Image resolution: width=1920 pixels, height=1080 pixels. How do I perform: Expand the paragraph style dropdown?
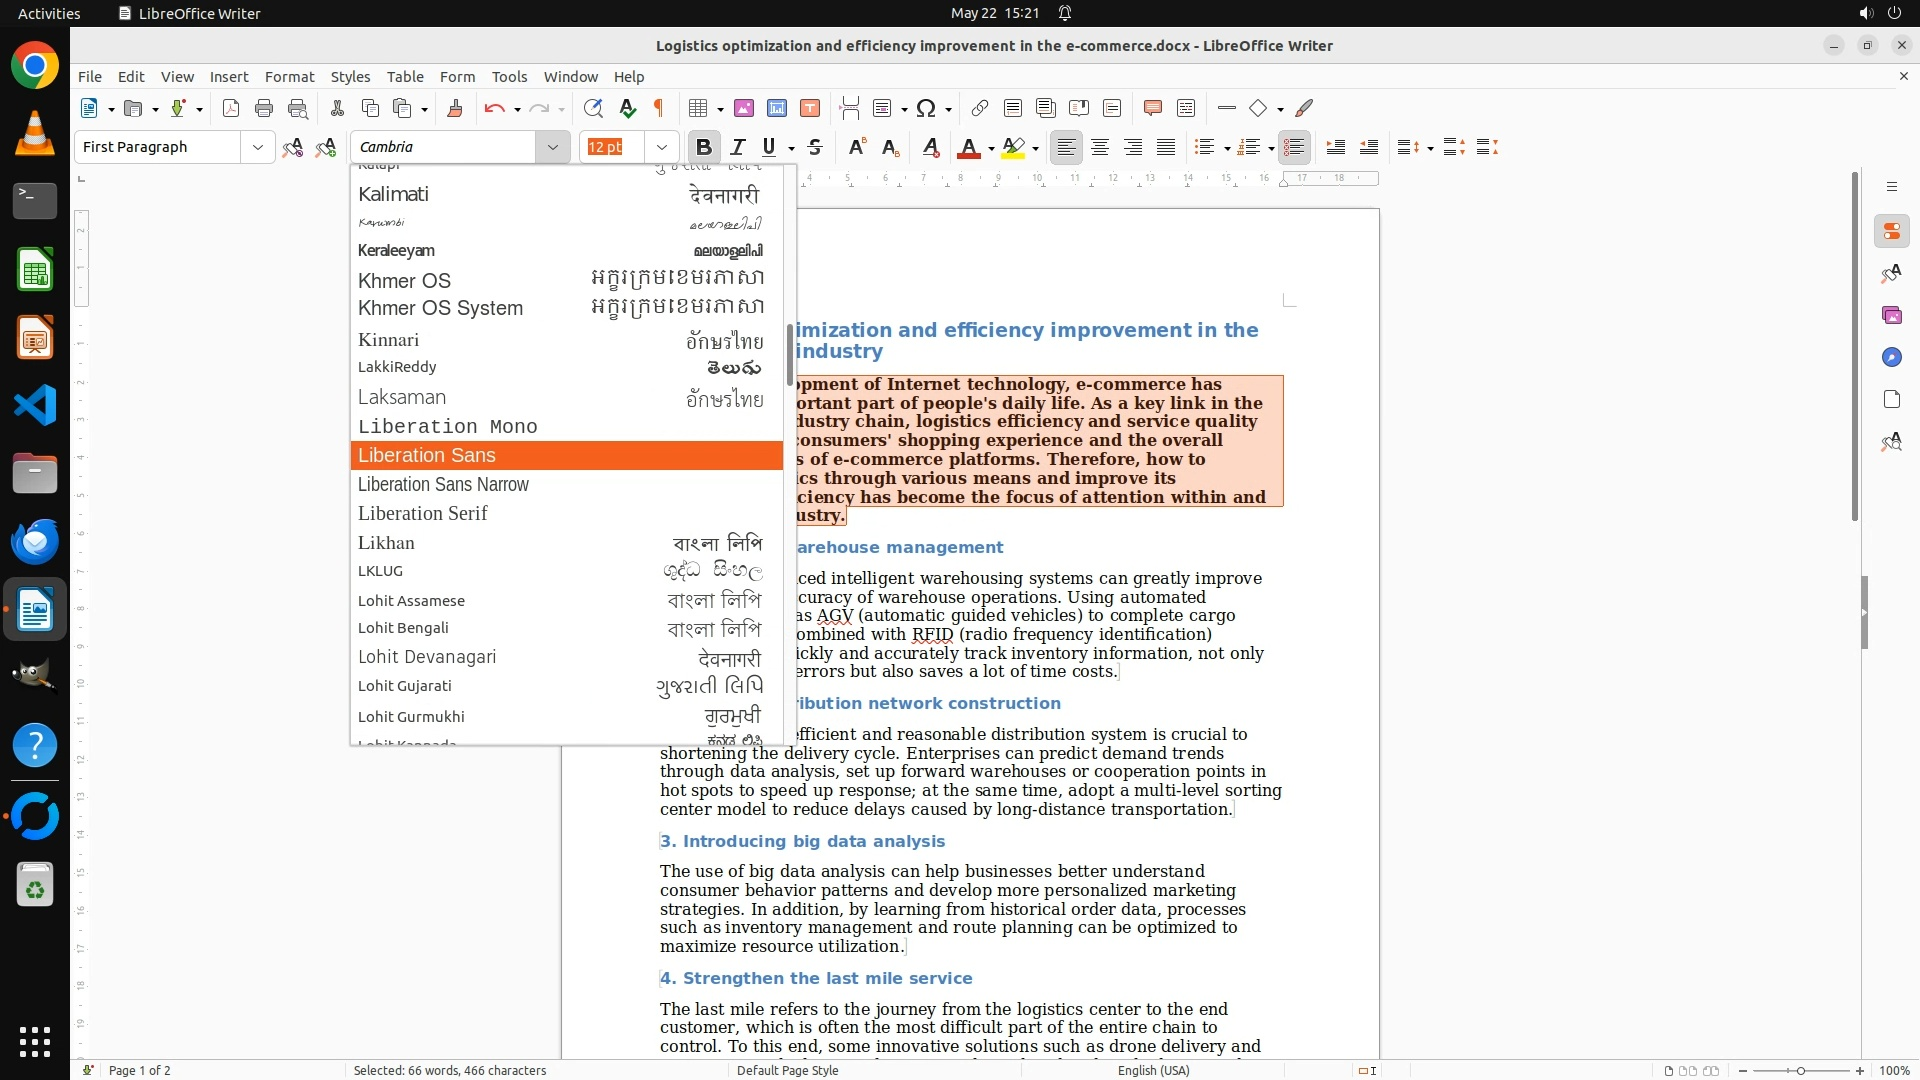pos(257,147)
